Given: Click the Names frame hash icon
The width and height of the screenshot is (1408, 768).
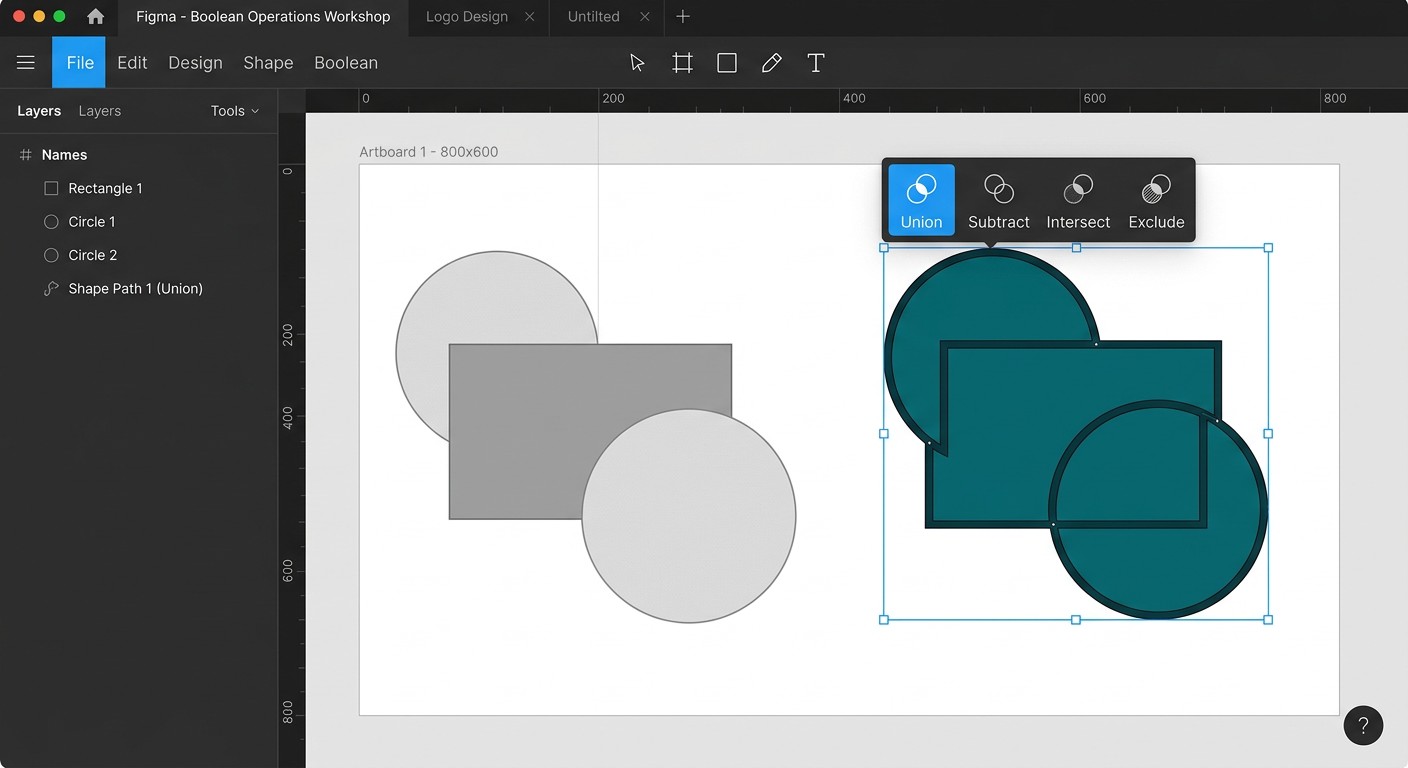Looking at the screenshot, I should [x=26, y=155].
